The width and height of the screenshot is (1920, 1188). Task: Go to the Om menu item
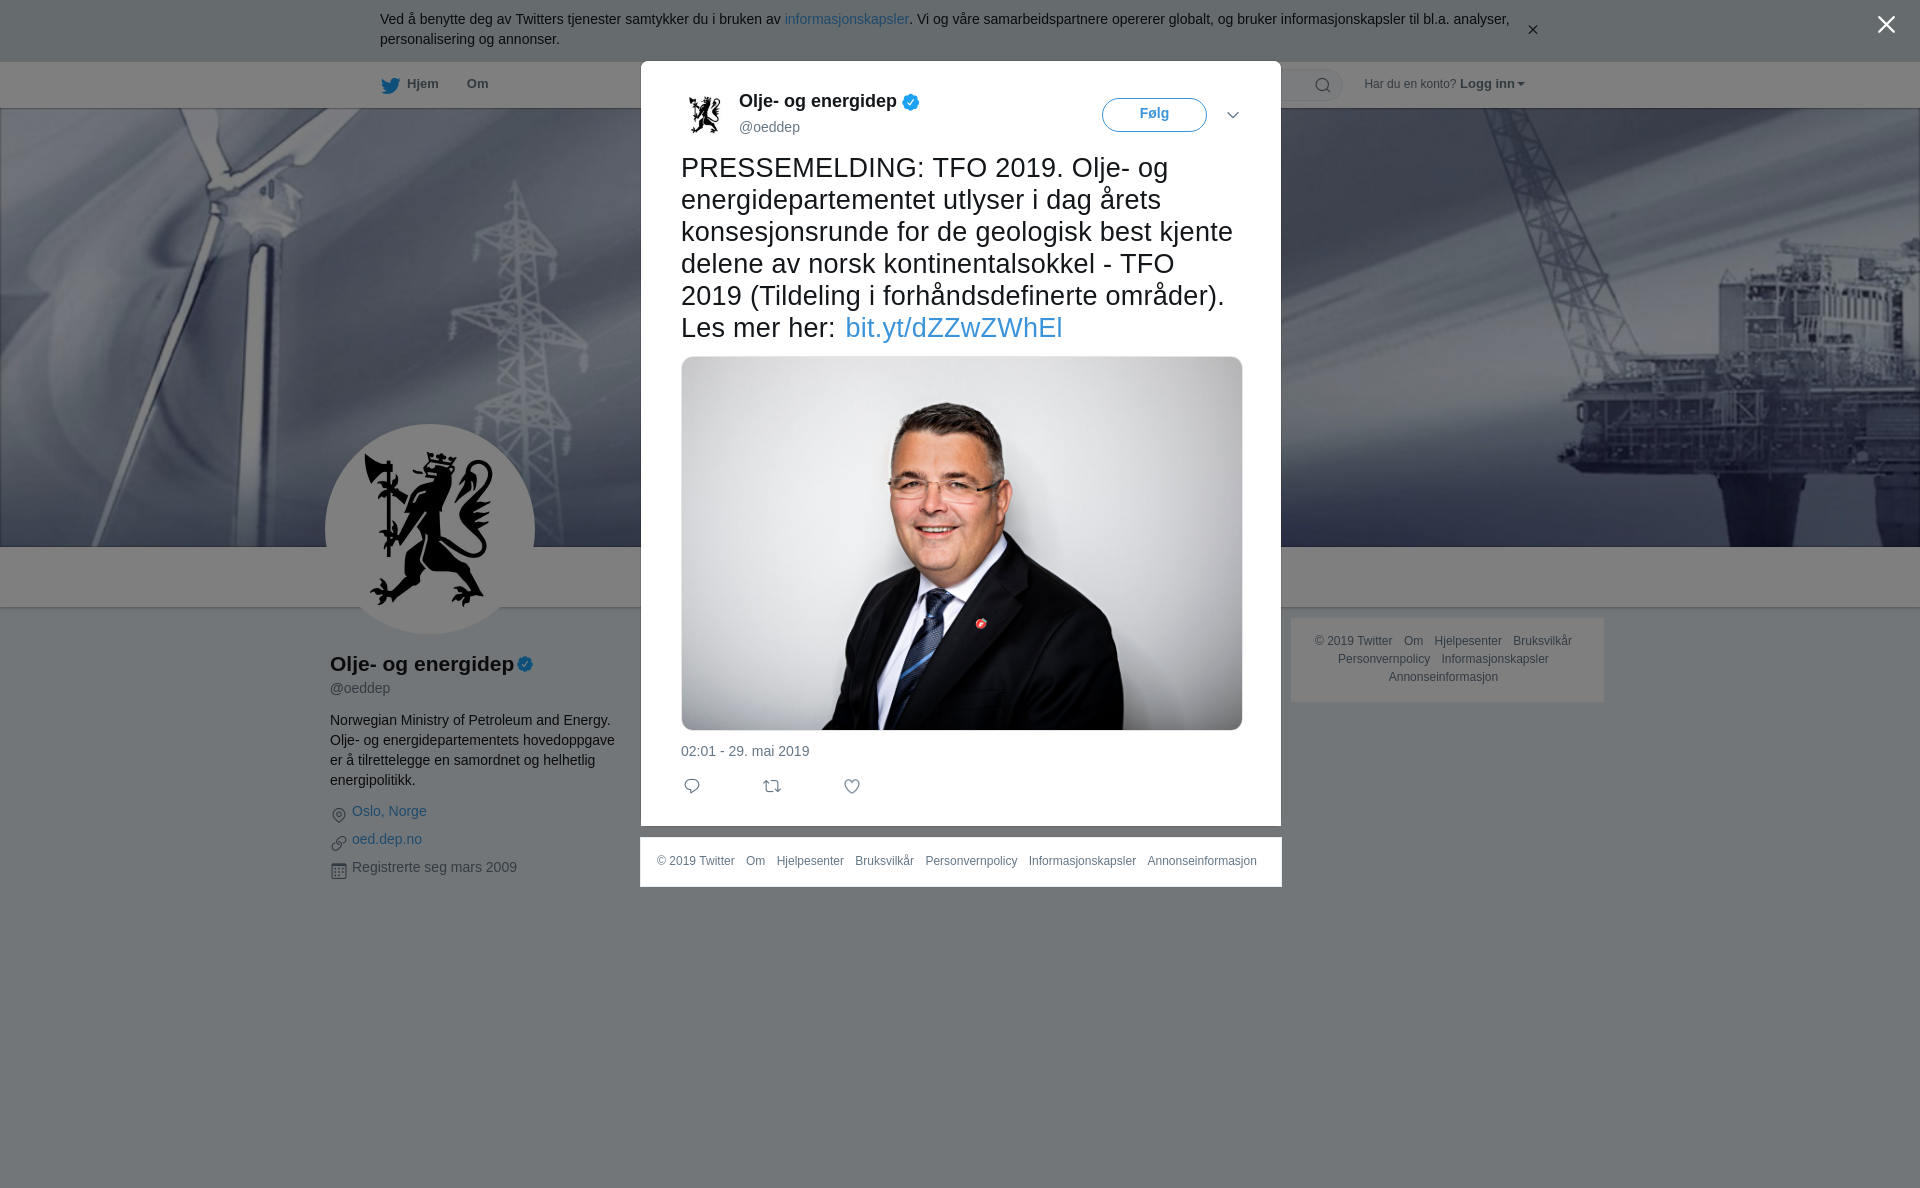pos(477,84)
